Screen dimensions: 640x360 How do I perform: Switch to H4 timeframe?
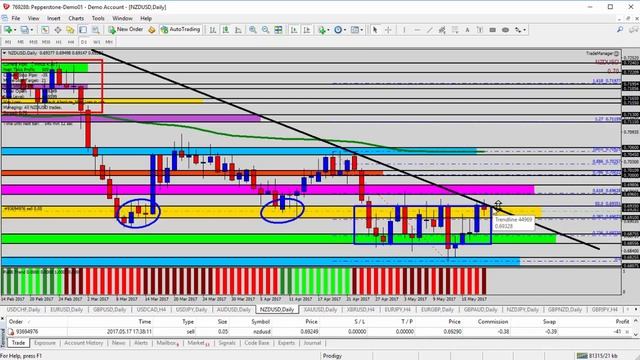tap(71, 42)
